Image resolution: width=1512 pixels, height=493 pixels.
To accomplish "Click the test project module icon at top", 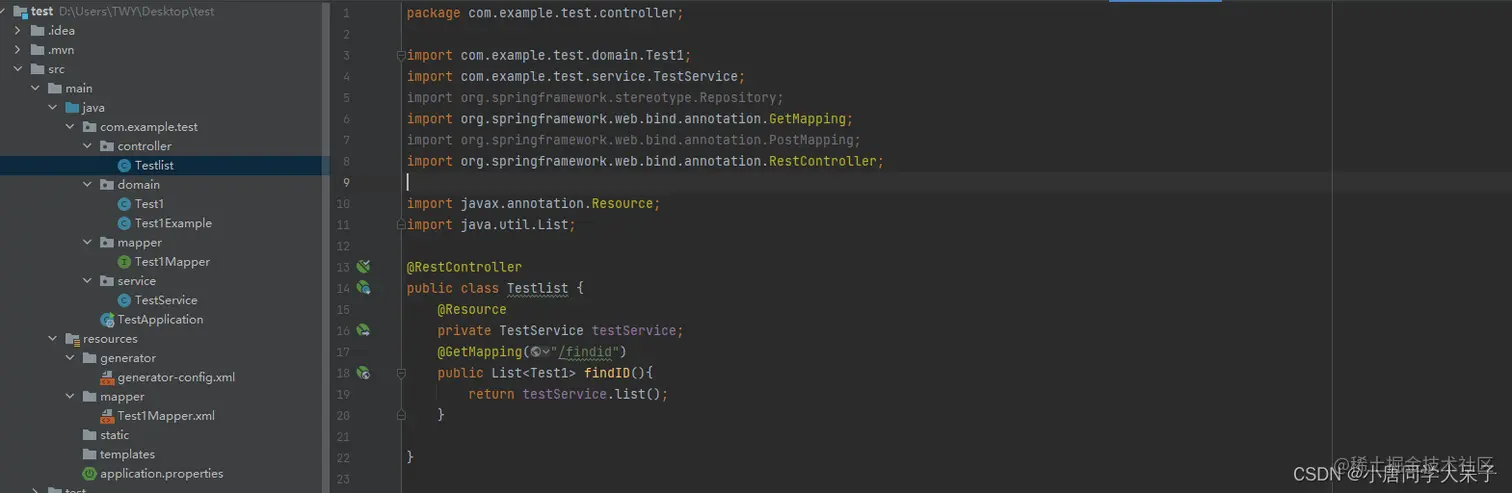I will [20, 12].
